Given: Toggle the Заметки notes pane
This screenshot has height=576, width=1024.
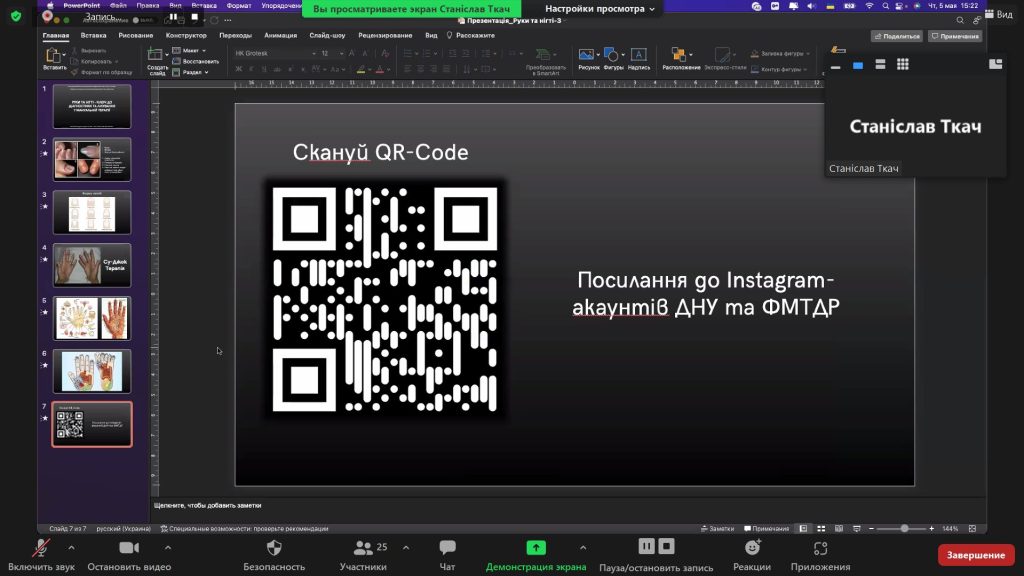Looking at the screenshot, I should pyautogui.click(x=717, y=528).
